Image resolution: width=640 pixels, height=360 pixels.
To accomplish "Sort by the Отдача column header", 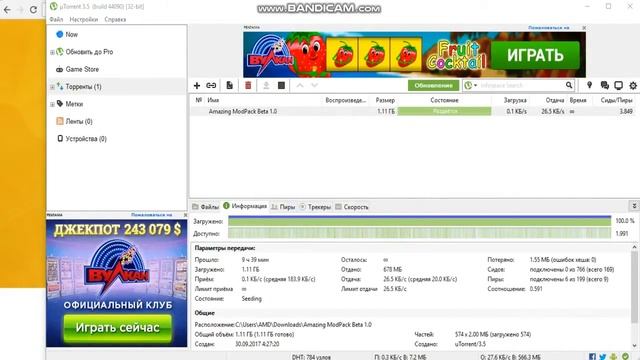I will coord(555,100).
